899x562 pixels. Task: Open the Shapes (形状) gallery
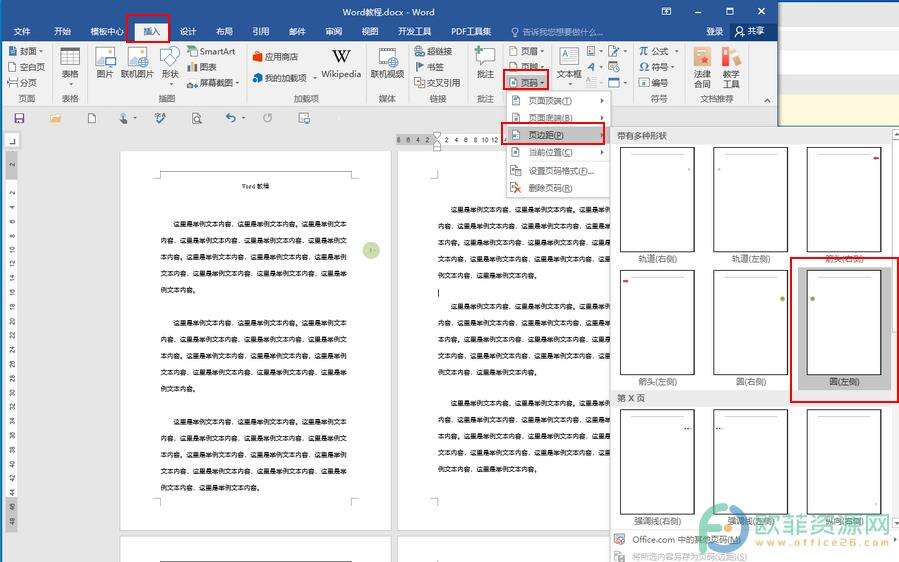tap(170, 61)
